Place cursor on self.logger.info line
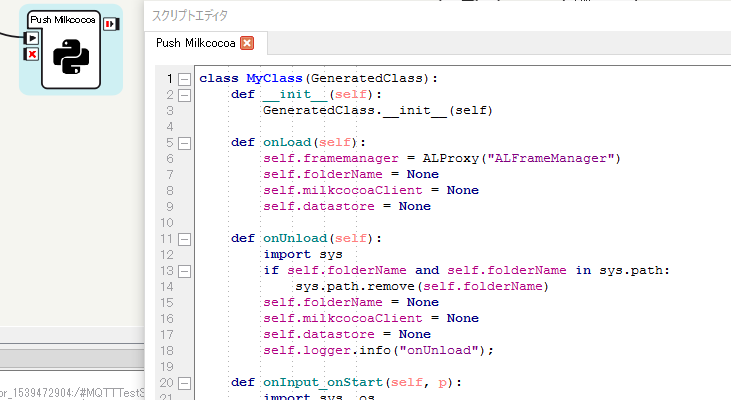The height and width of the screenshot is (400, 731). click(378, 350)
